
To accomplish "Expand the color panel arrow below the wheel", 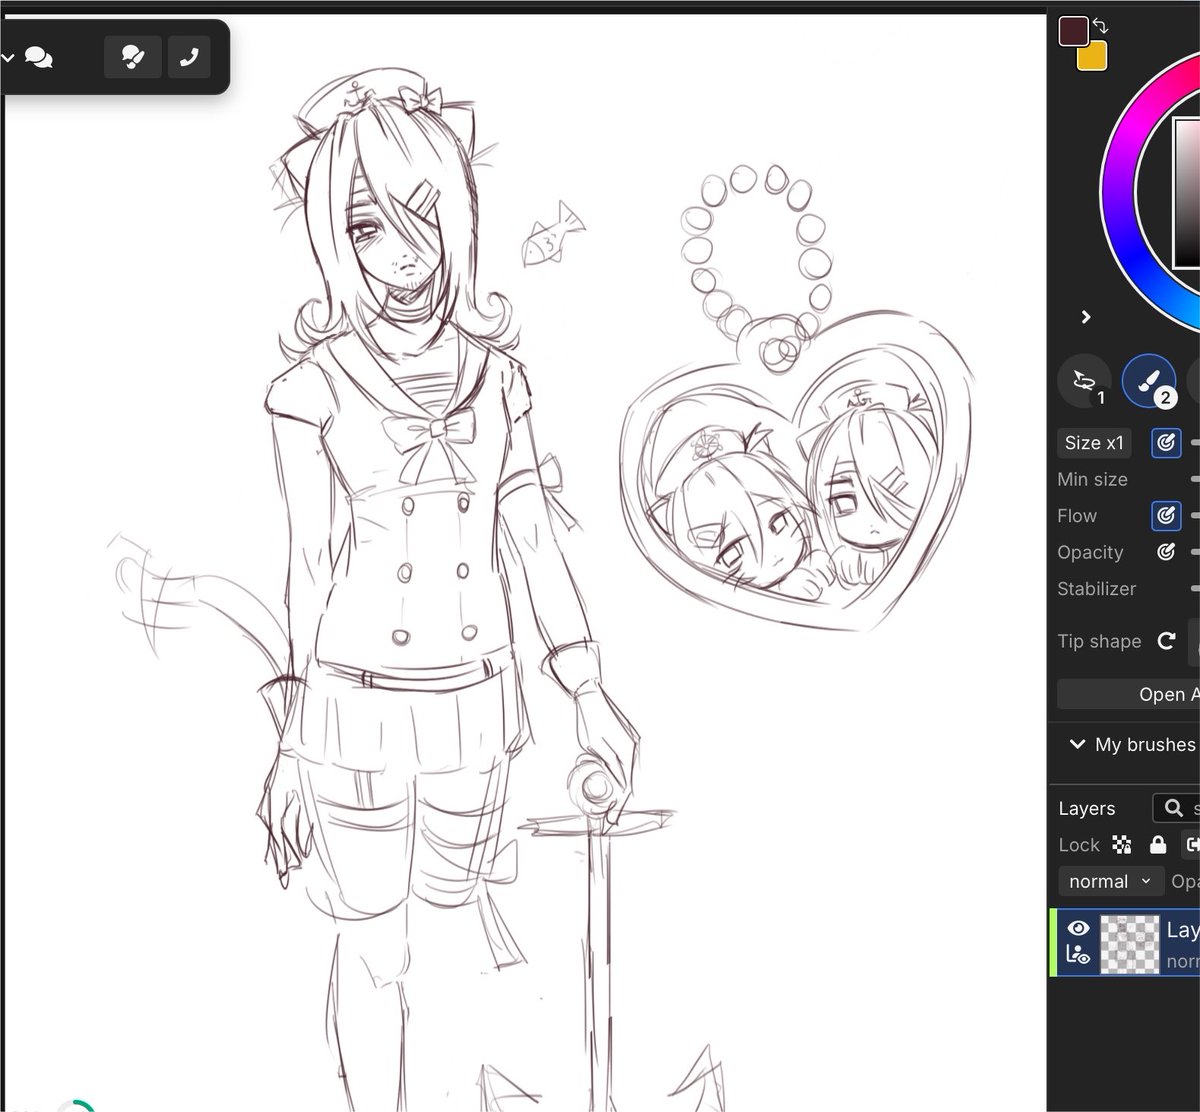I will click(x=1086, y=317).
